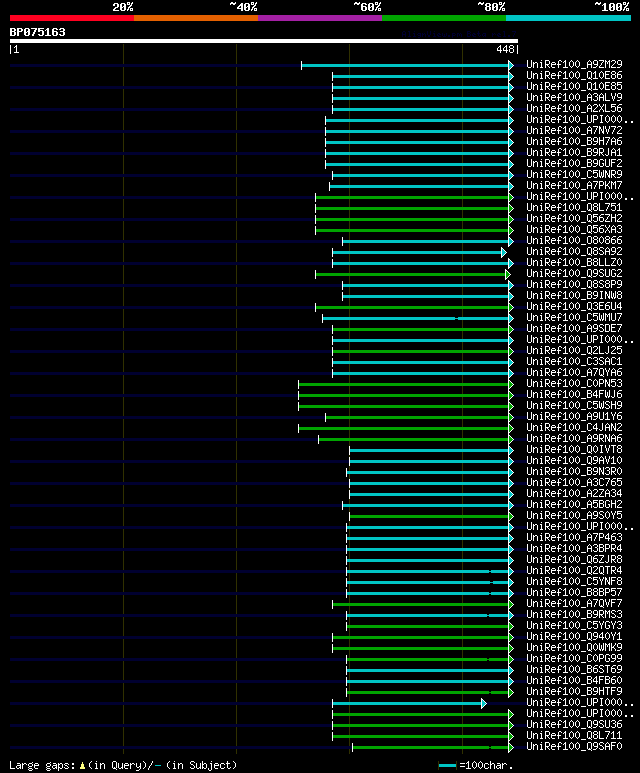Image resolution: width=640 pixels, height=773 pixels.
Task: Open hit UniRef100_A3ALV9
Action: 574,98
